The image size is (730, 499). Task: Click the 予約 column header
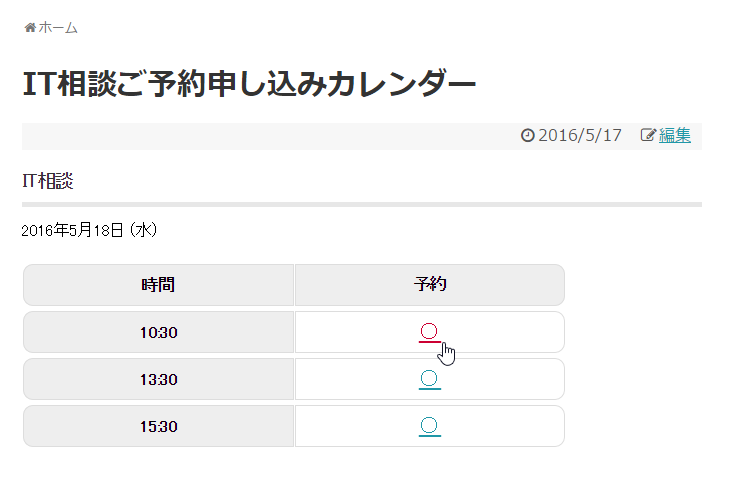click(430, 285)
